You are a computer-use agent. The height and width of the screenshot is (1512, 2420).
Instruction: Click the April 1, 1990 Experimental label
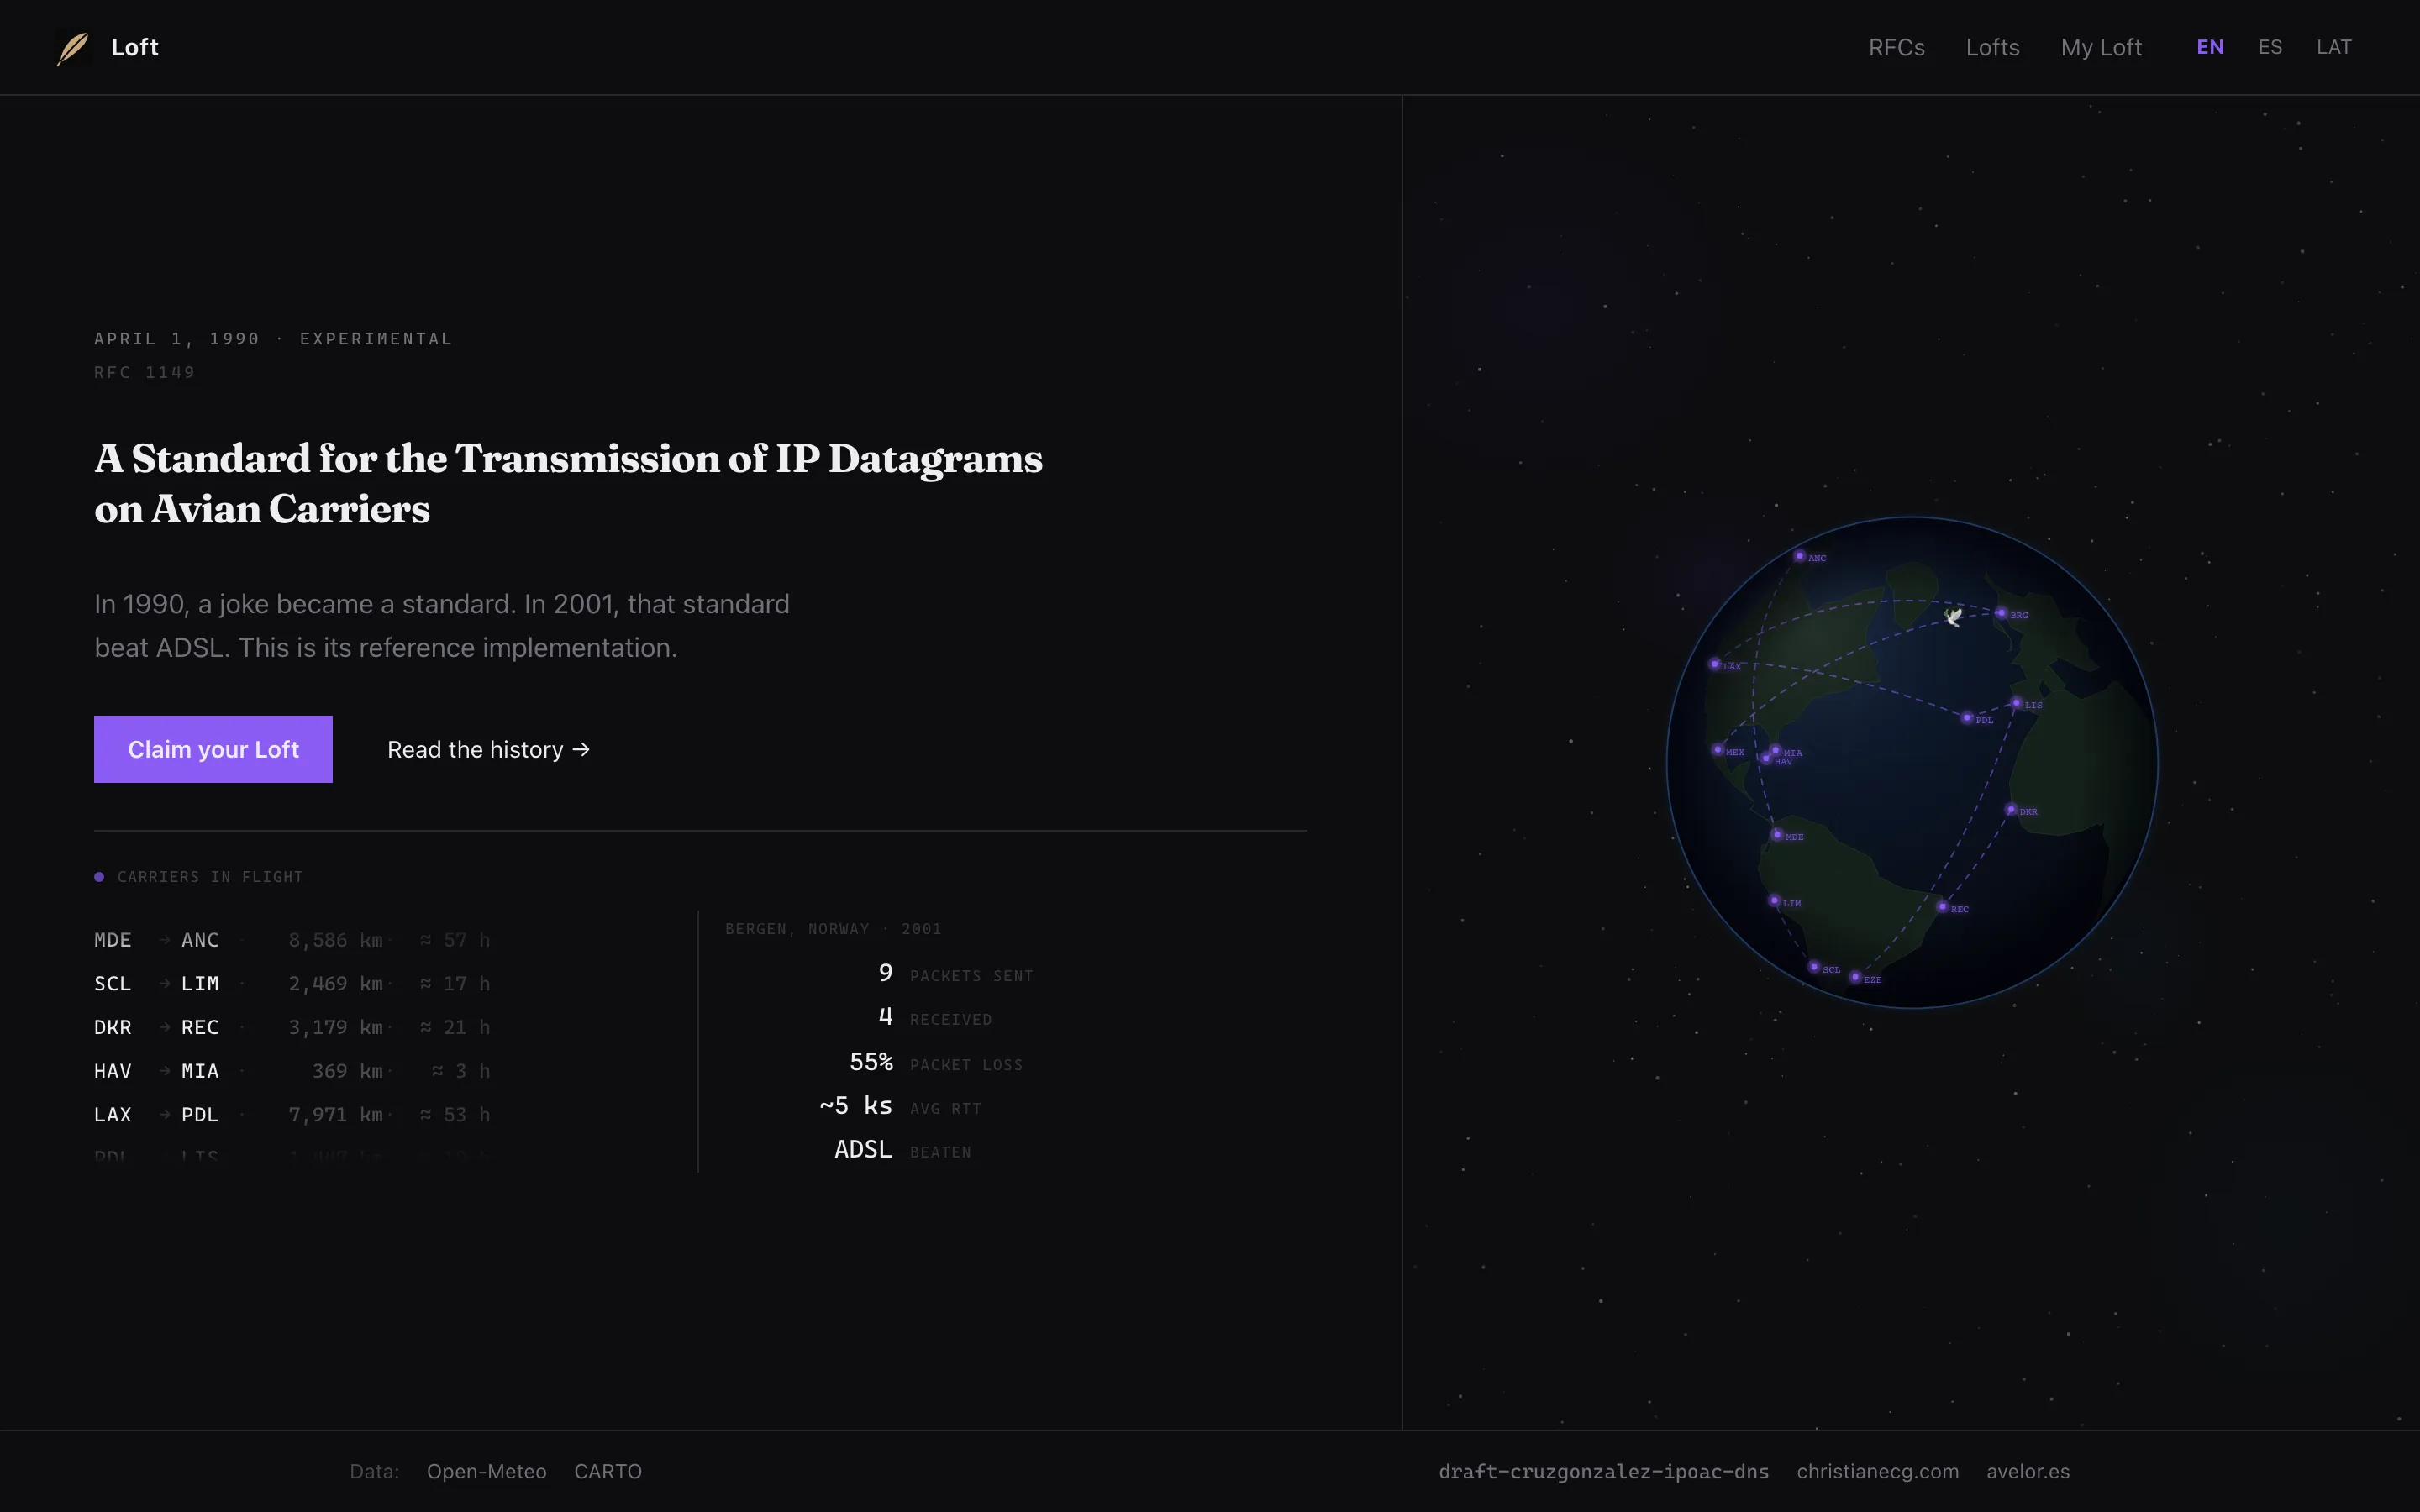point(273,339)
